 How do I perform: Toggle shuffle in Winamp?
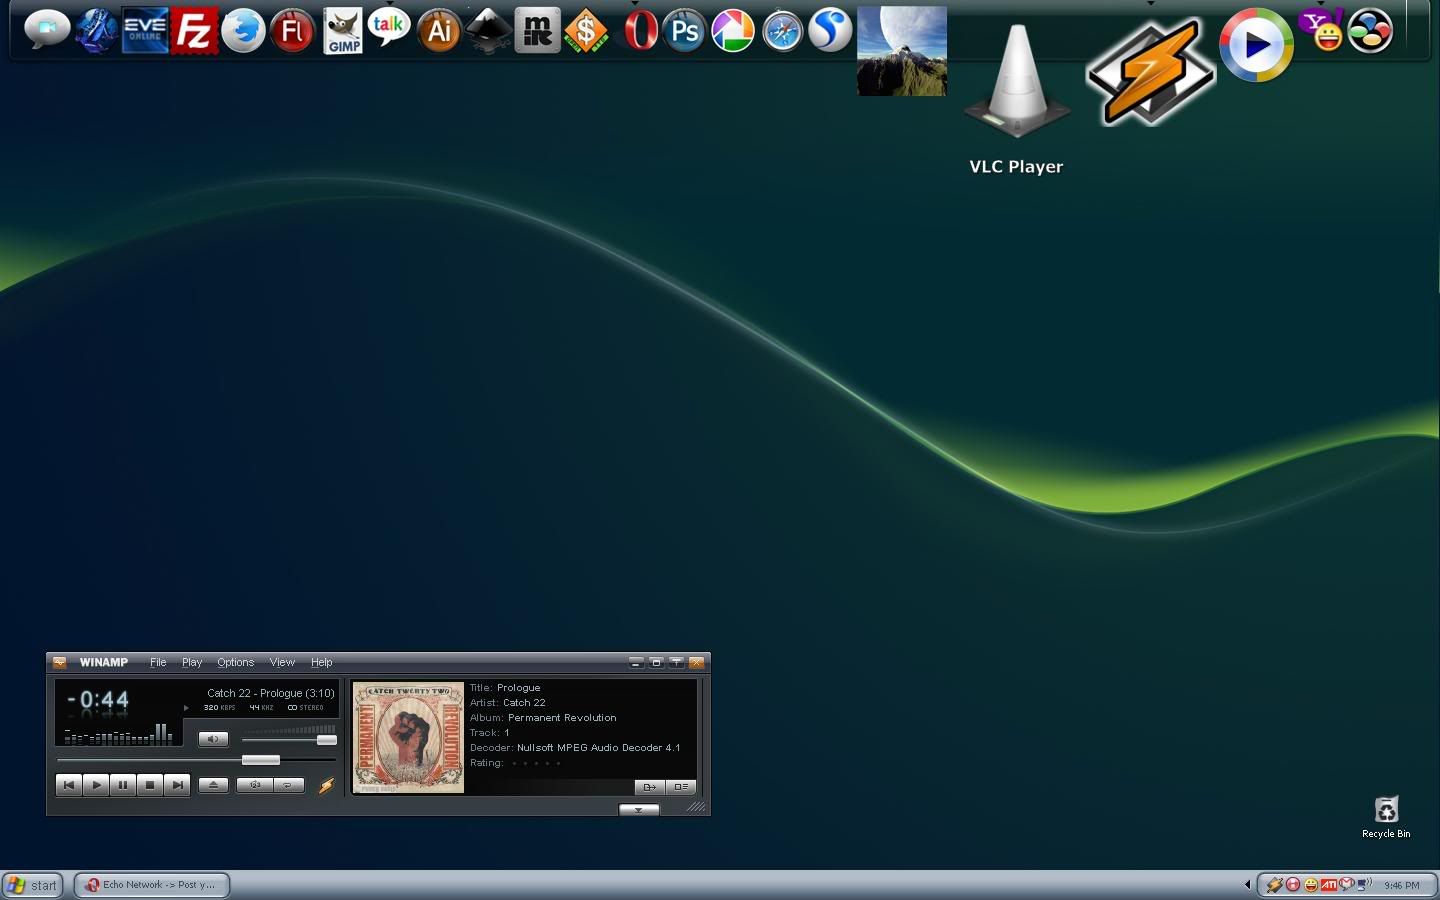click(254, 785)
